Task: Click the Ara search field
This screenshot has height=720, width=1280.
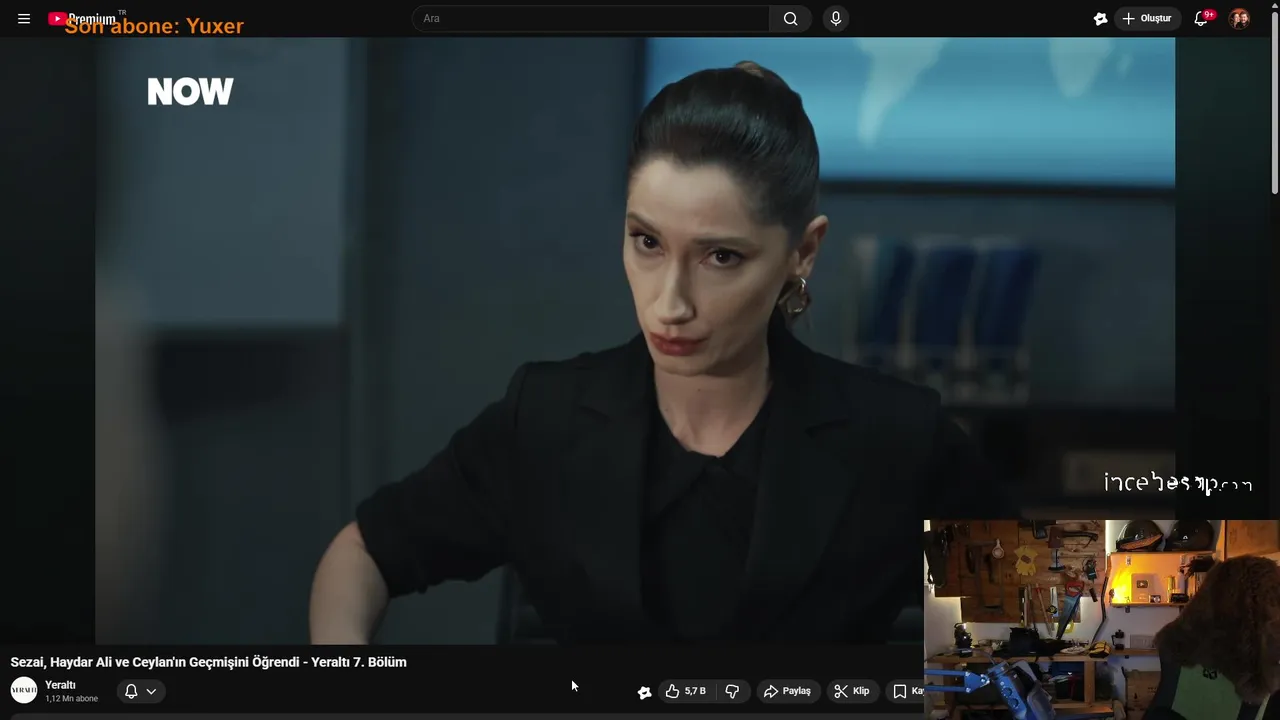Action: pos(590,19)
